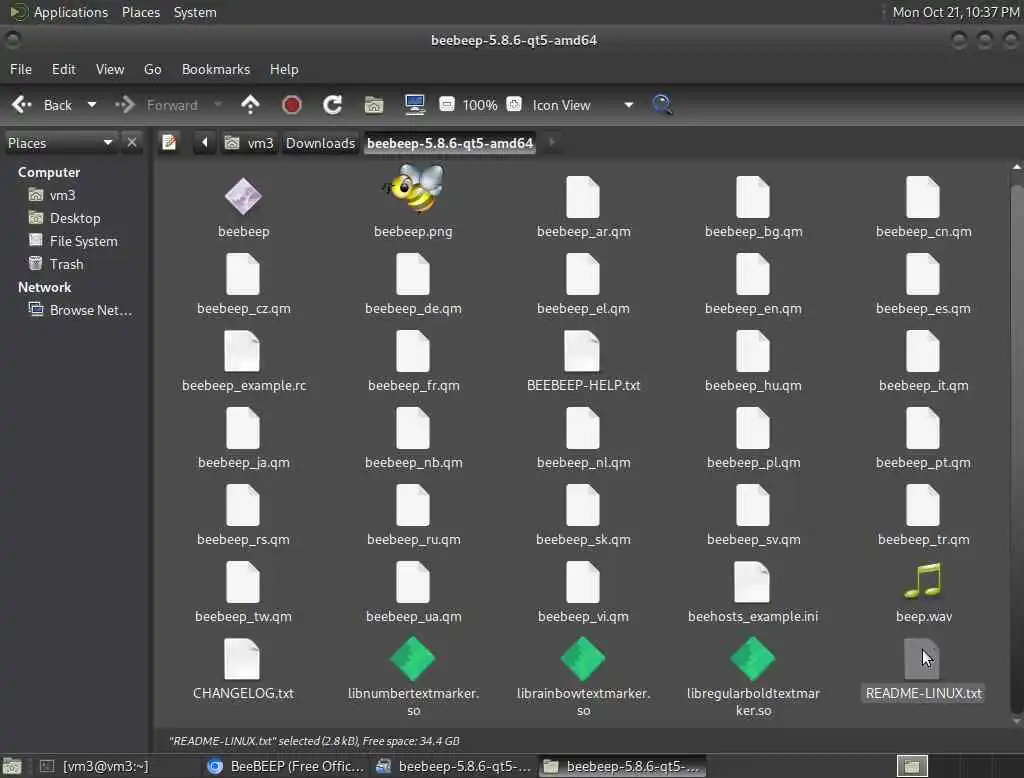
Task: Open the beebeep executable icon
Action: coord(243,196)
